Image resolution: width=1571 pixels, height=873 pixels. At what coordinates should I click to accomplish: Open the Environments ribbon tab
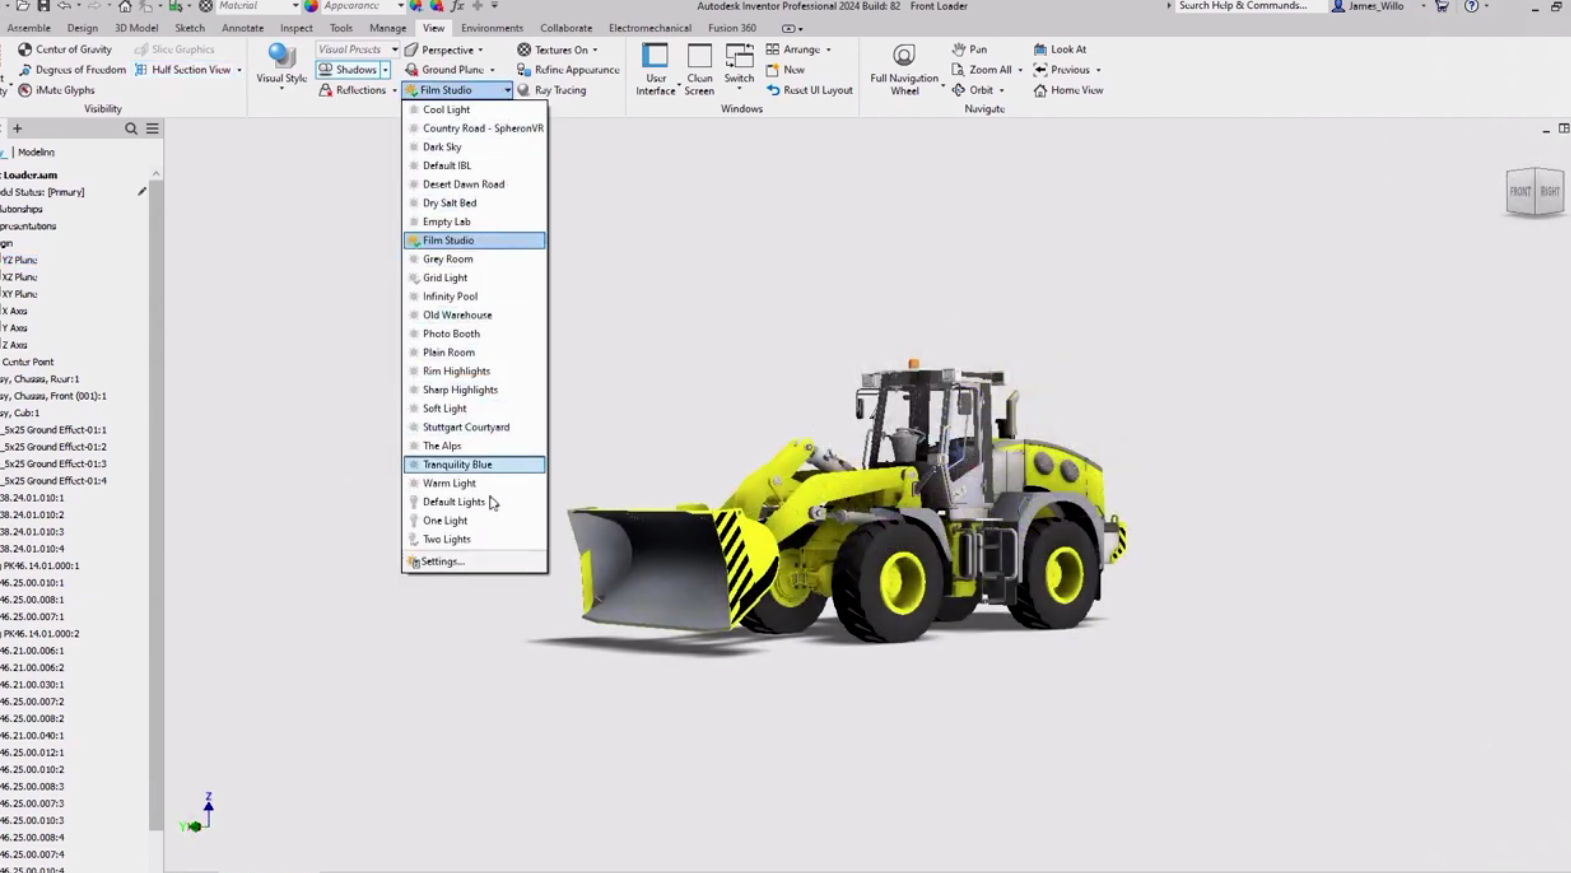click(492, 28)
